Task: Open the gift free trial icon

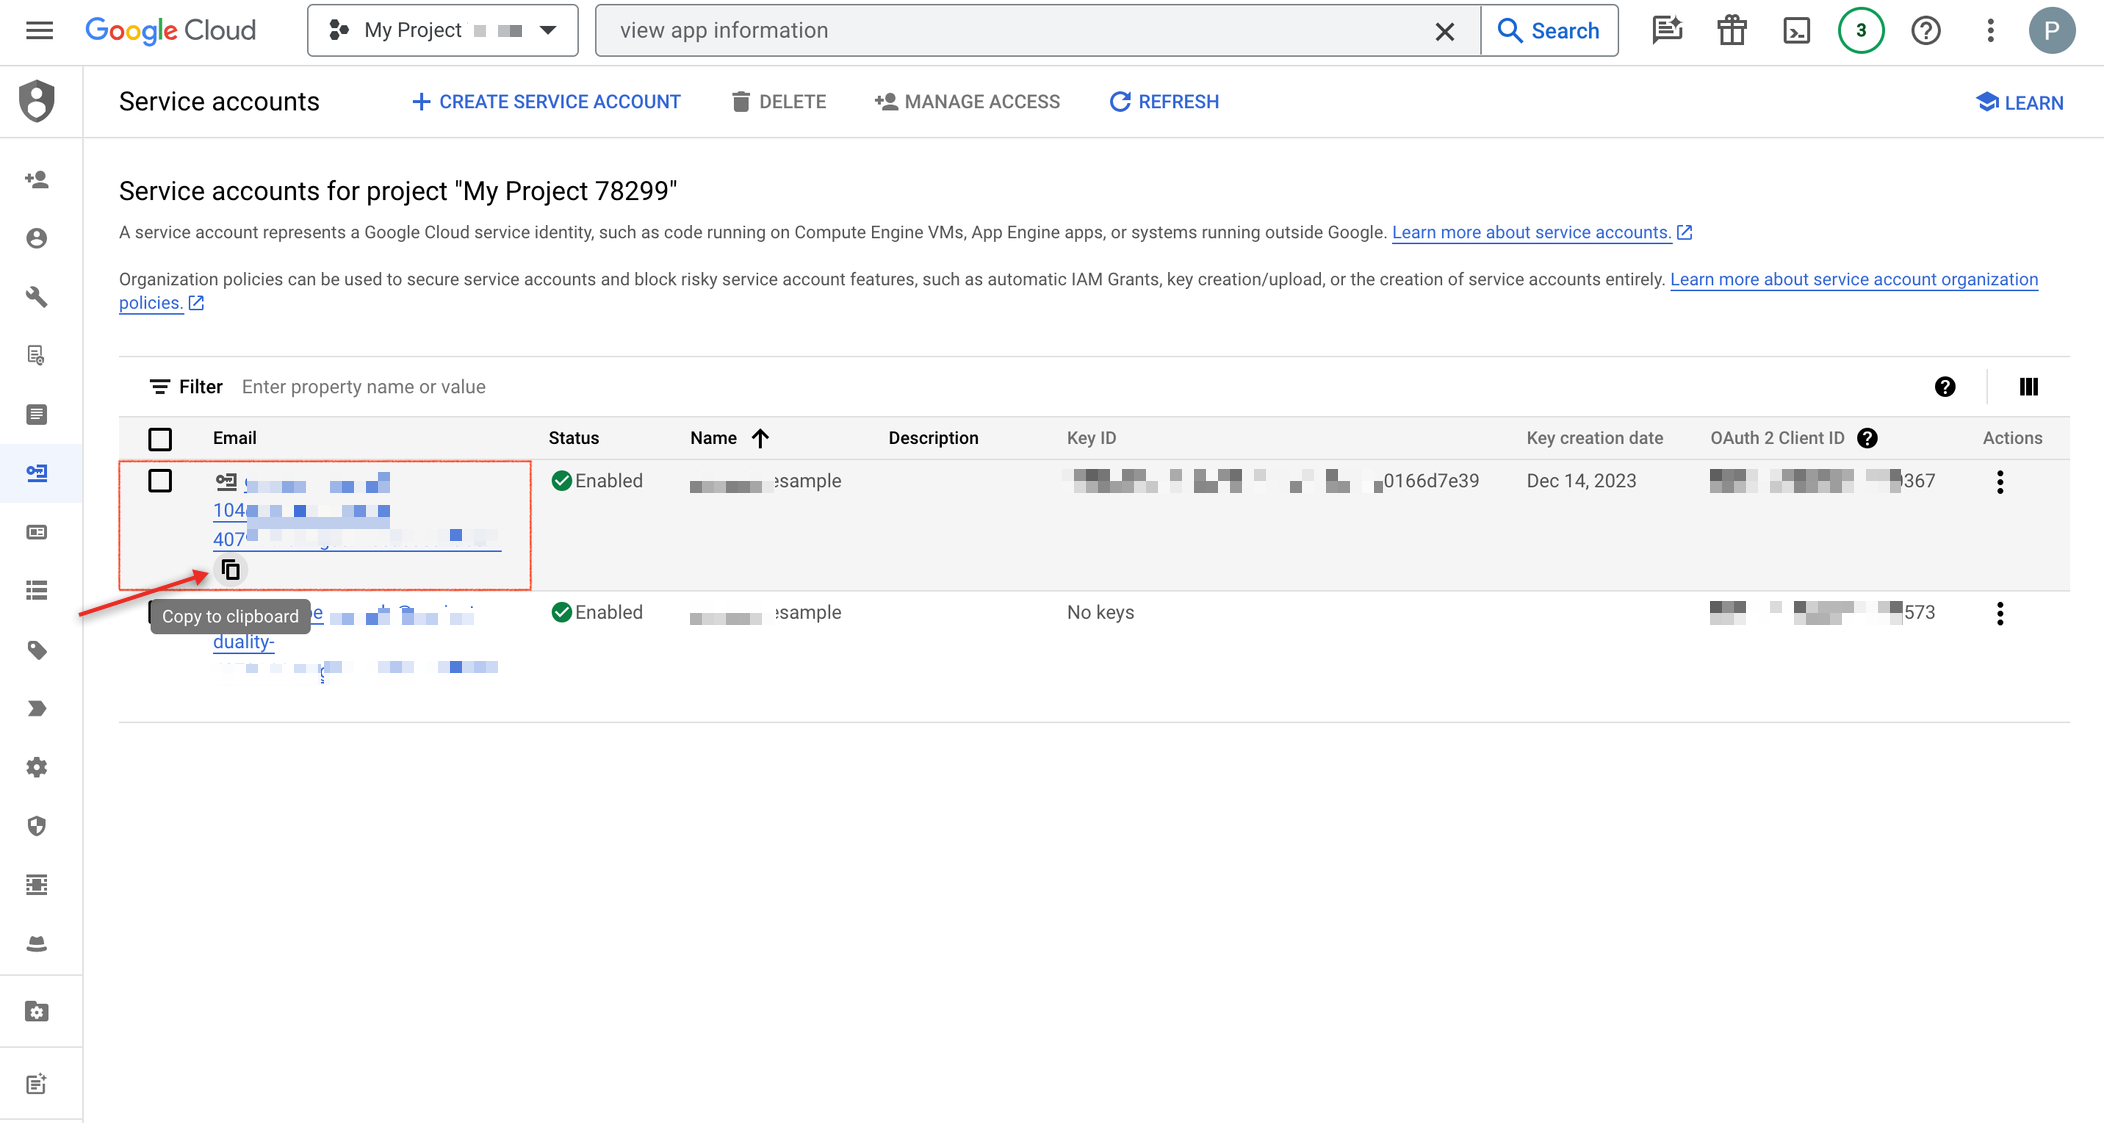Action: click(x=1732, y=30)
